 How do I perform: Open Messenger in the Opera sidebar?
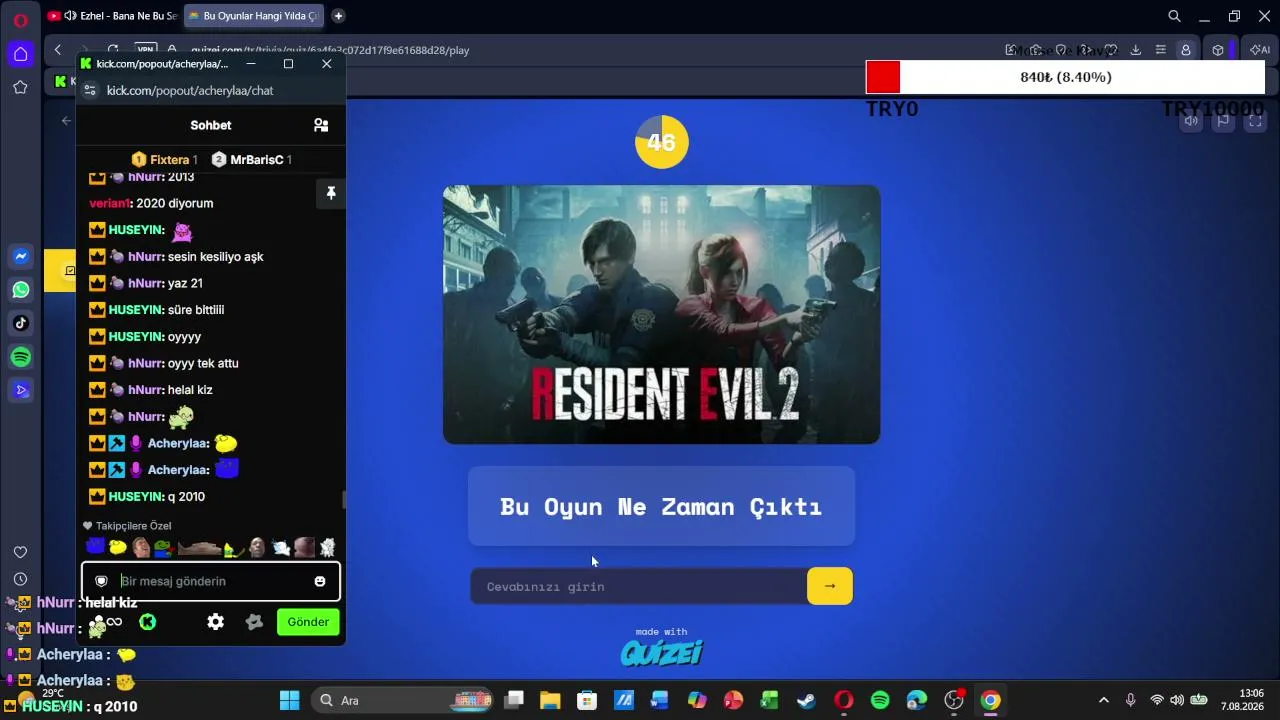[x=20, y=257]
